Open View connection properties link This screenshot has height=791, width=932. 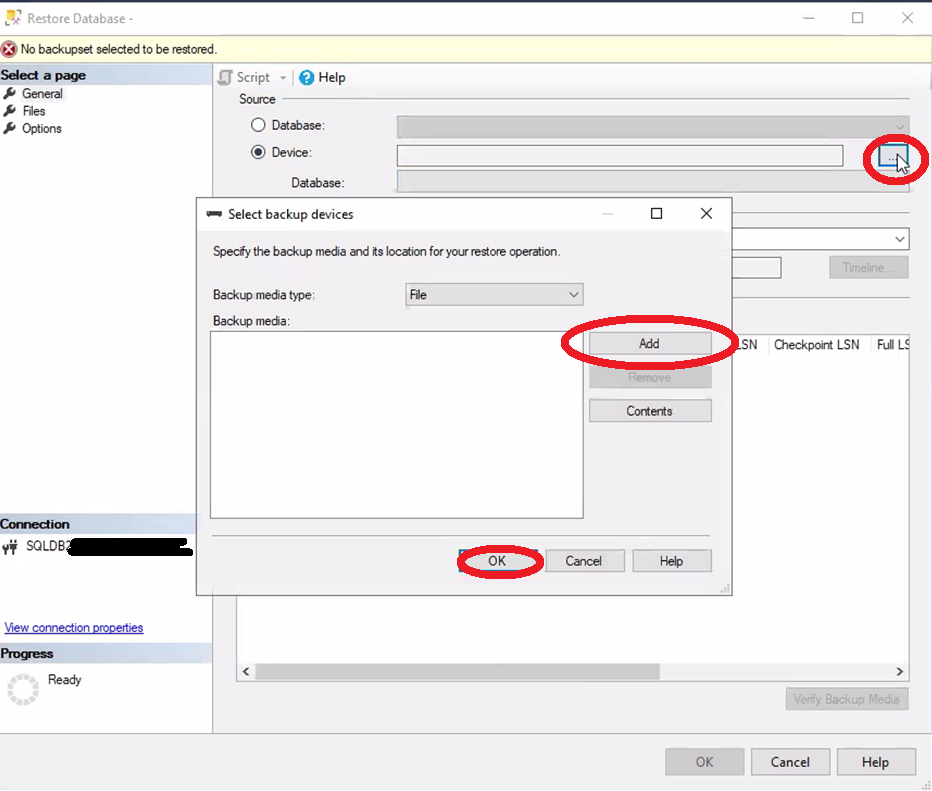pos(74,628)
